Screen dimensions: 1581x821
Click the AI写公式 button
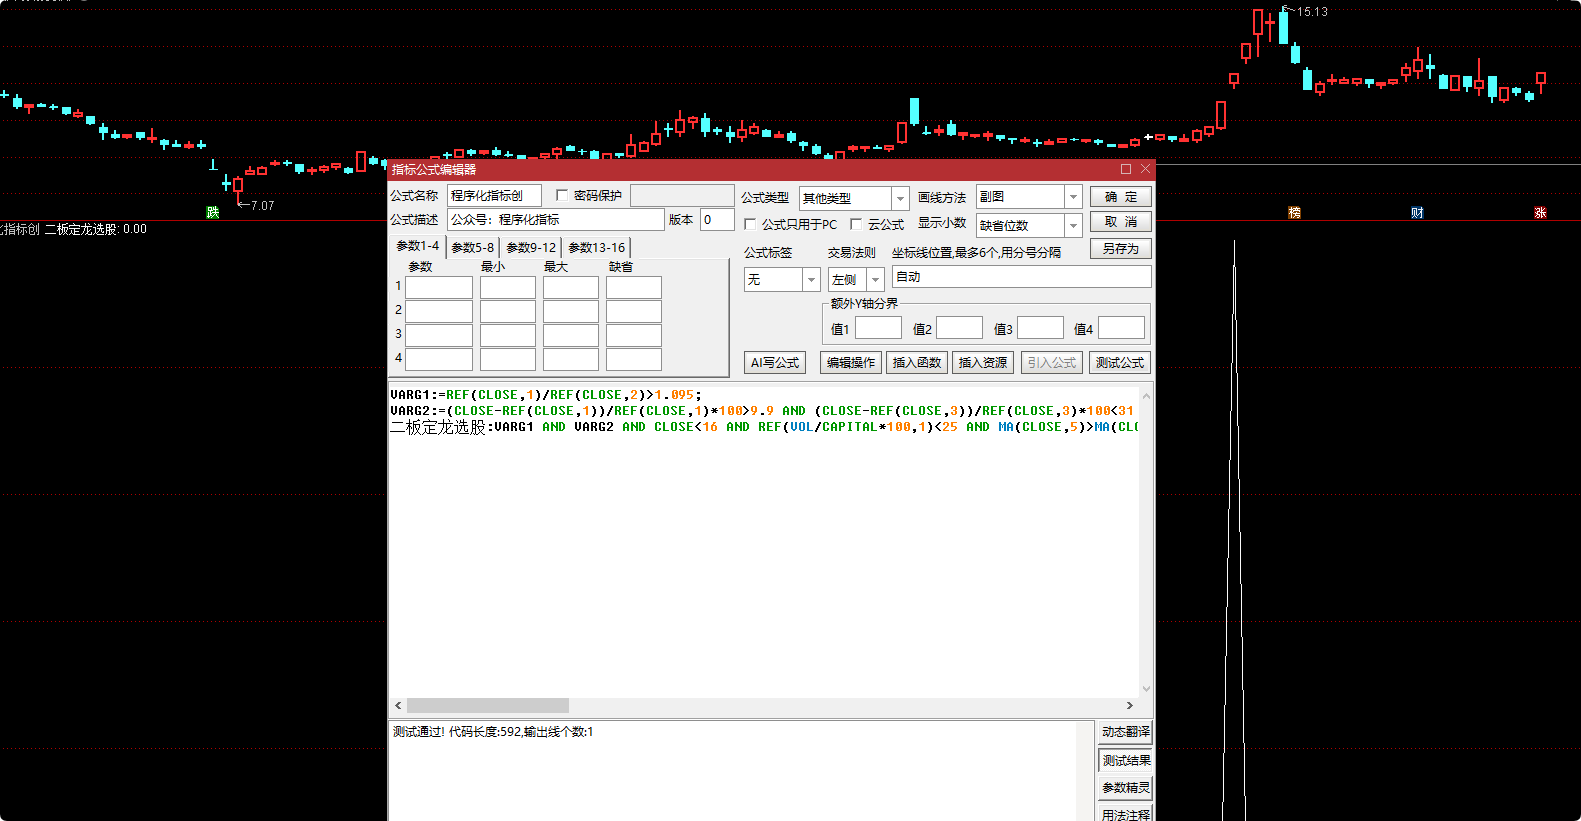[775, 363]
